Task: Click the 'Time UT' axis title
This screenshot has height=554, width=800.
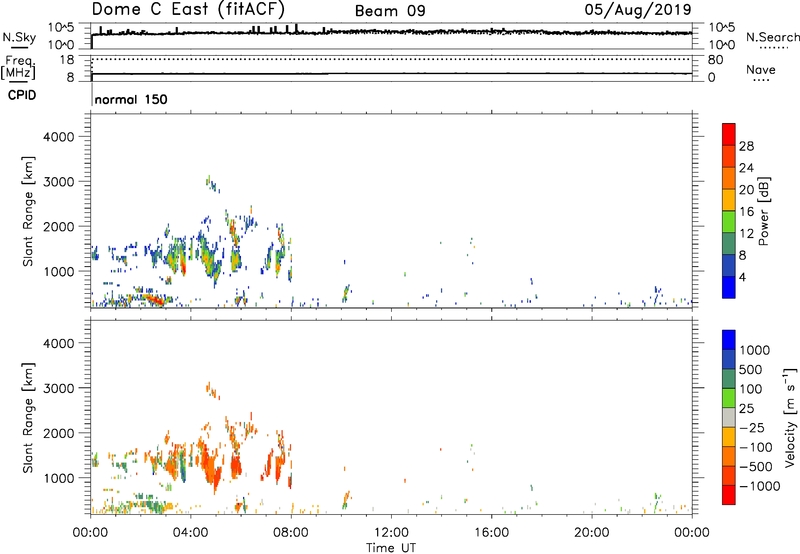Action: click(x=391, y=548)
